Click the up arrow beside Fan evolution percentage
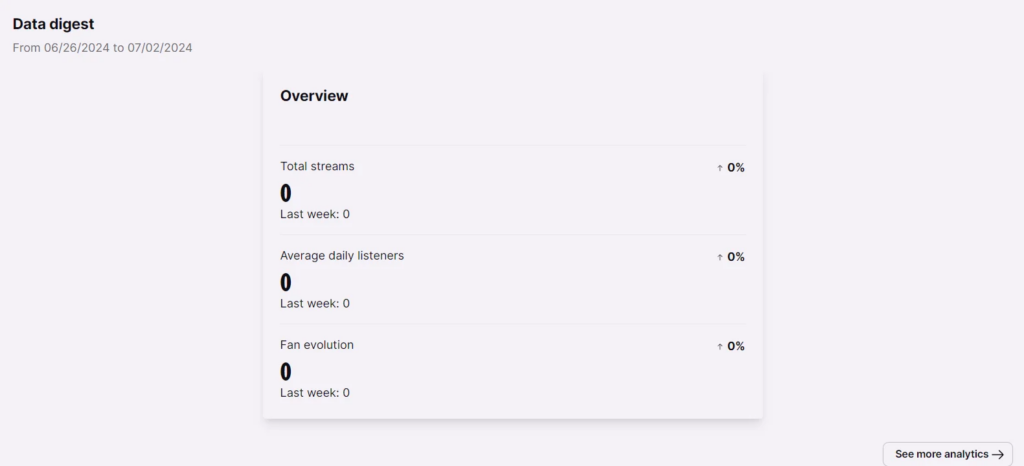 [x=720, y=347]
